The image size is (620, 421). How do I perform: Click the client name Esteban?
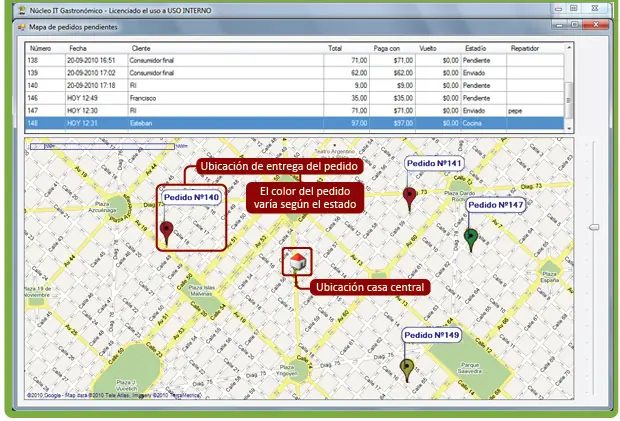click(141, 123)
